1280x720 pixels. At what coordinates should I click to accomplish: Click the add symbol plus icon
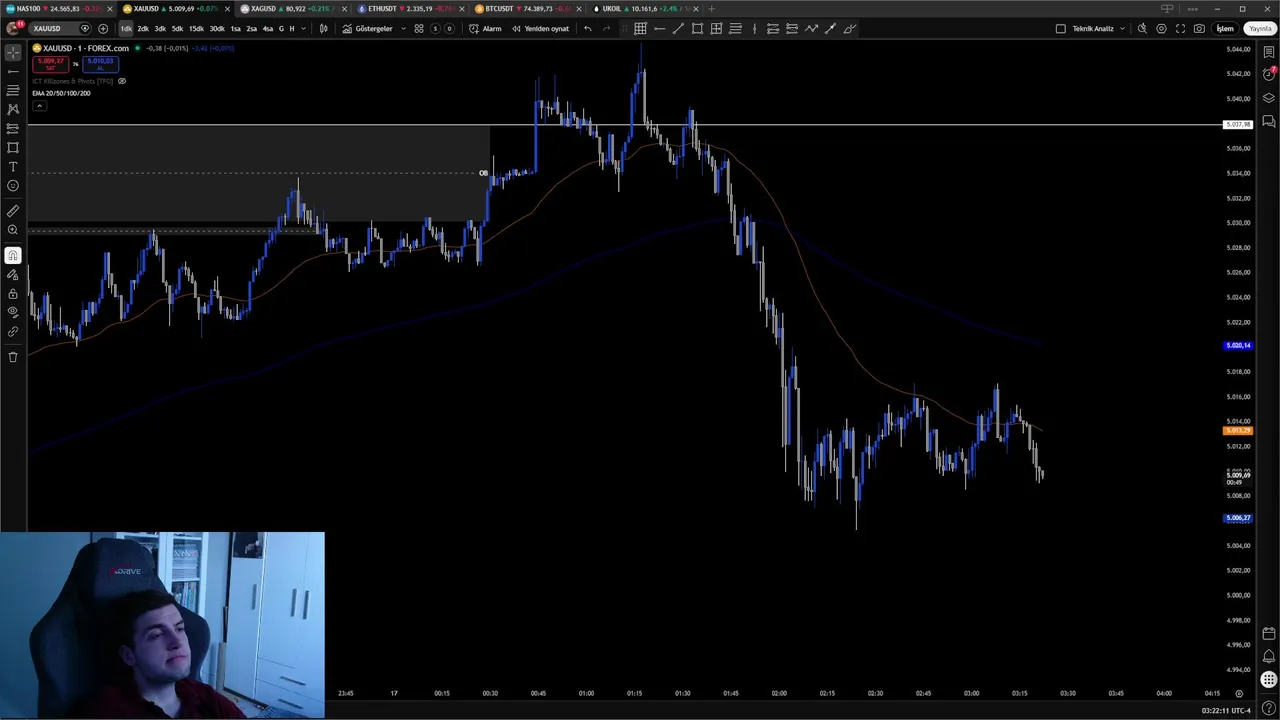click(103, 28)
